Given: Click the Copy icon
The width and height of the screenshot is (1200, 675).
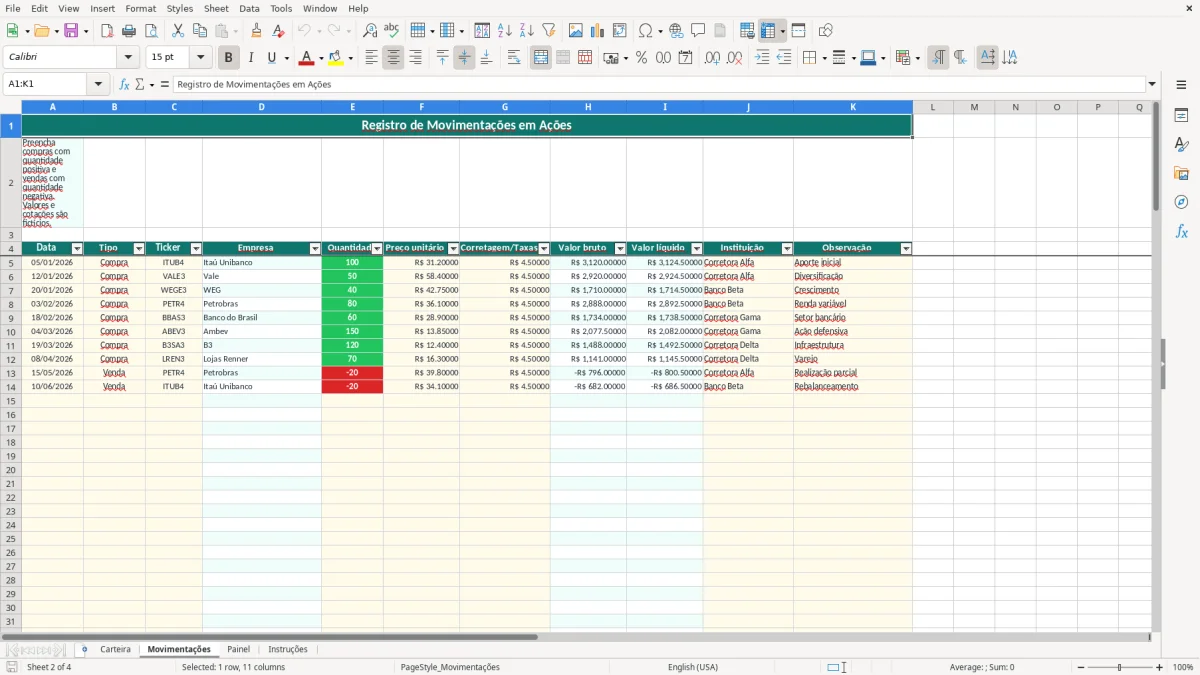Looking at the screenshot, I should (x=200, y=31).
